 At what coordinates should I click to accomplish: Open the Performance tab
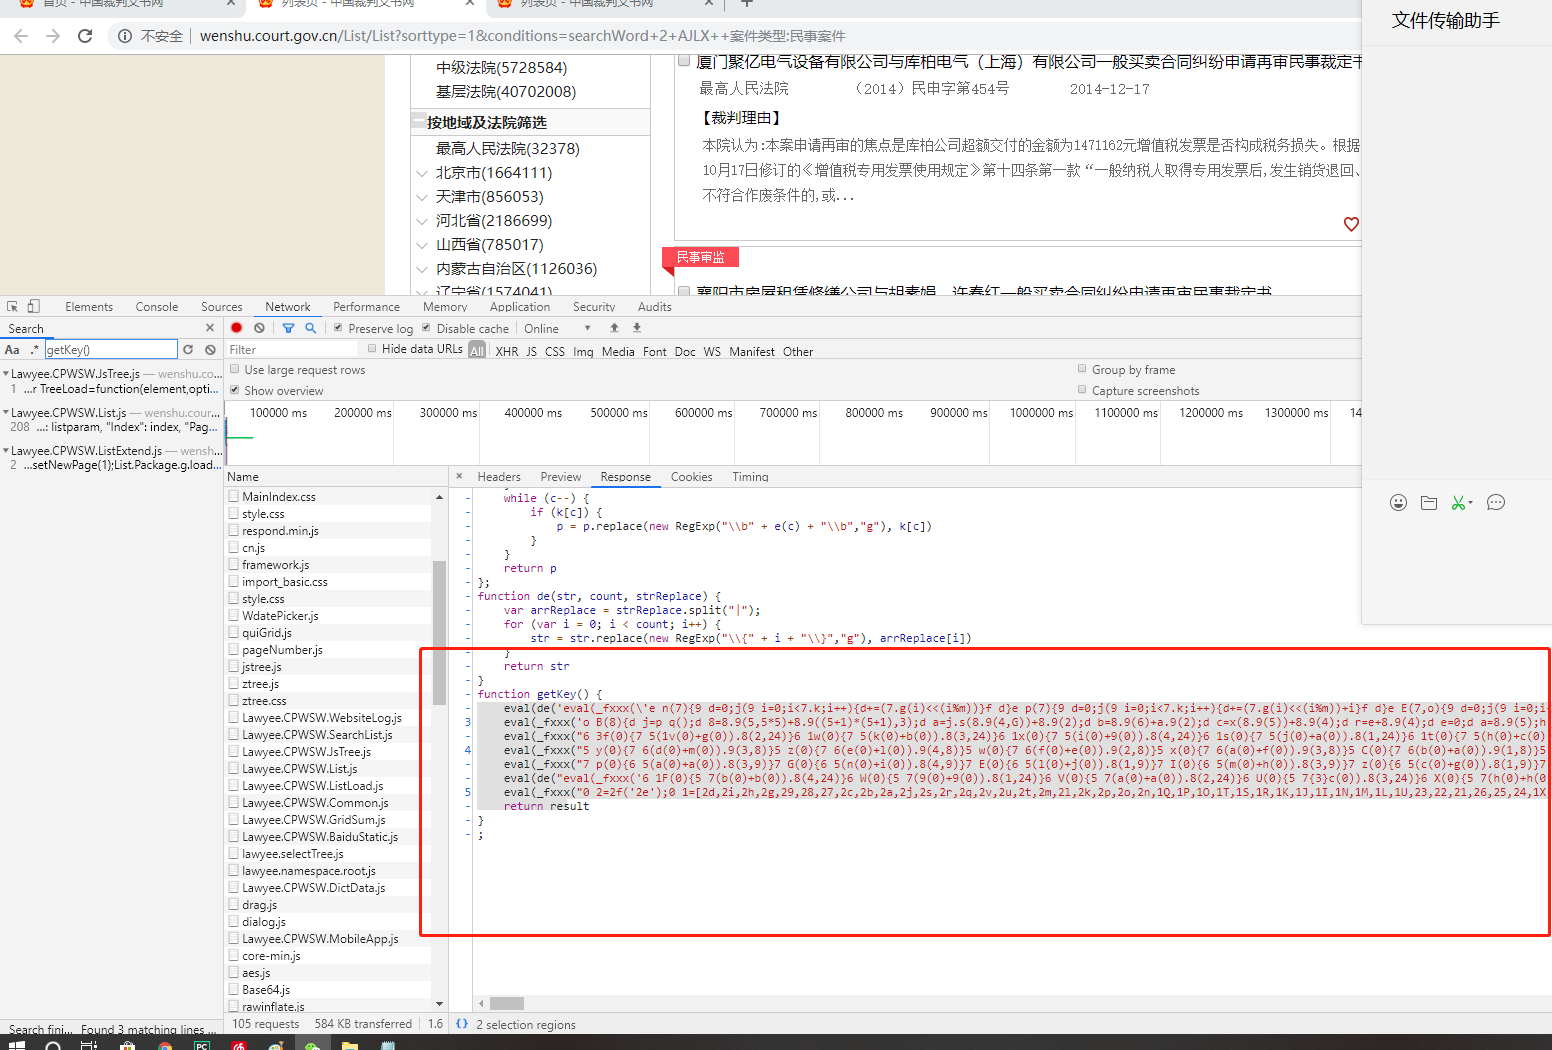366,307
